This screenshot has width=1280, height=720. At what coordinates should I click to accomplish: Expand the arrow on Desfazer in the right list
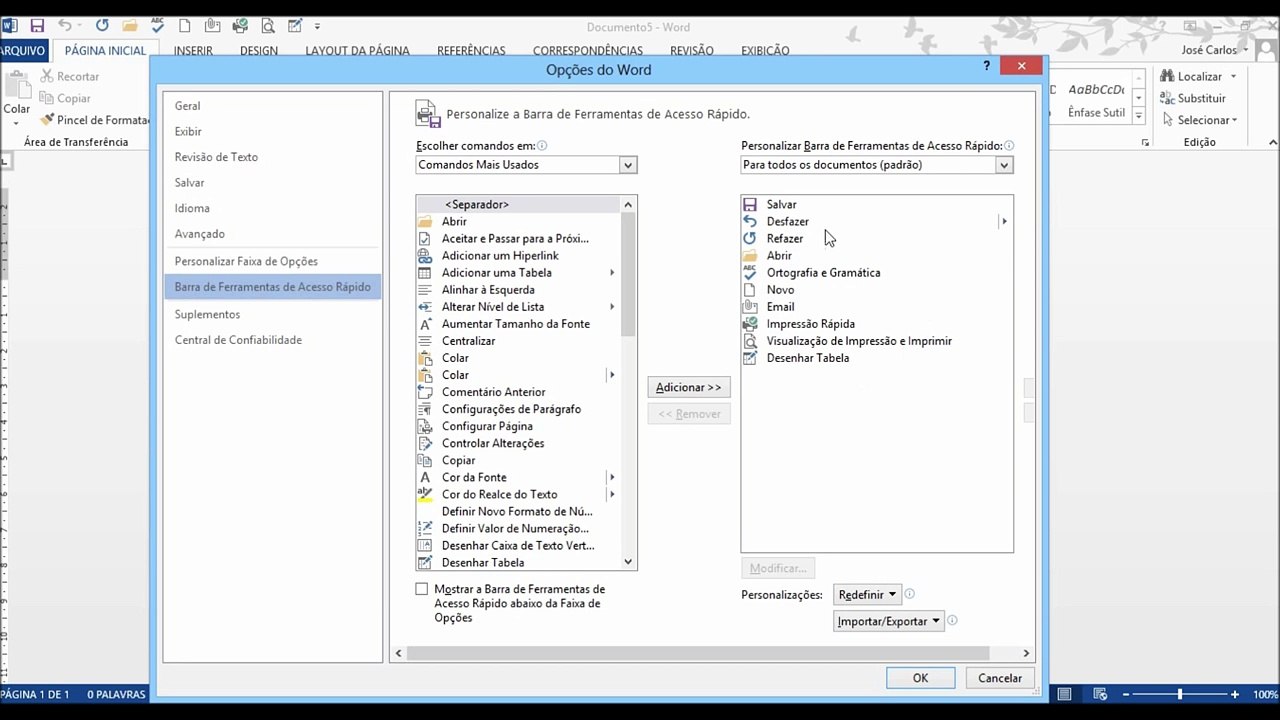(x=1004, y=222)
